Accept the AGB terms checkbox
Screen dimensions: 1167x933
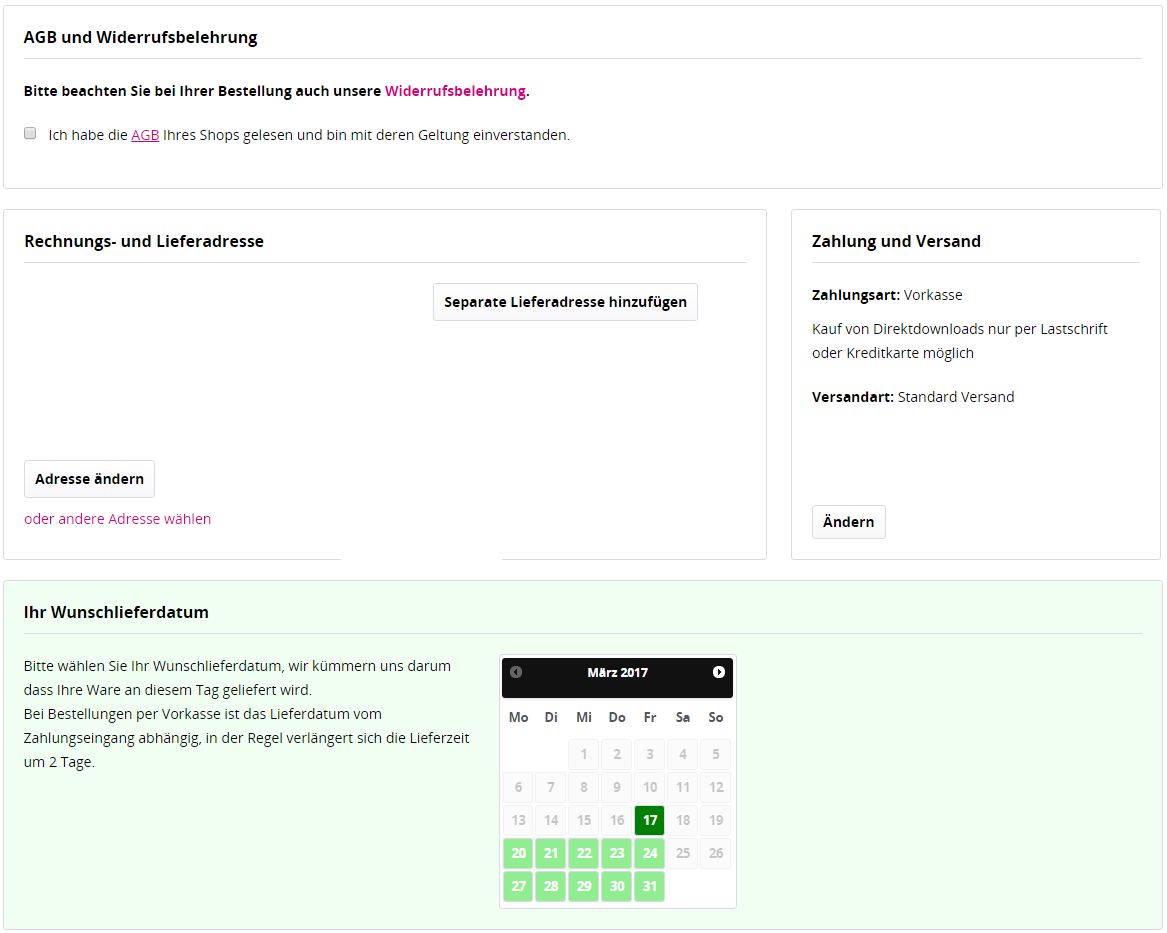point(30,133)
